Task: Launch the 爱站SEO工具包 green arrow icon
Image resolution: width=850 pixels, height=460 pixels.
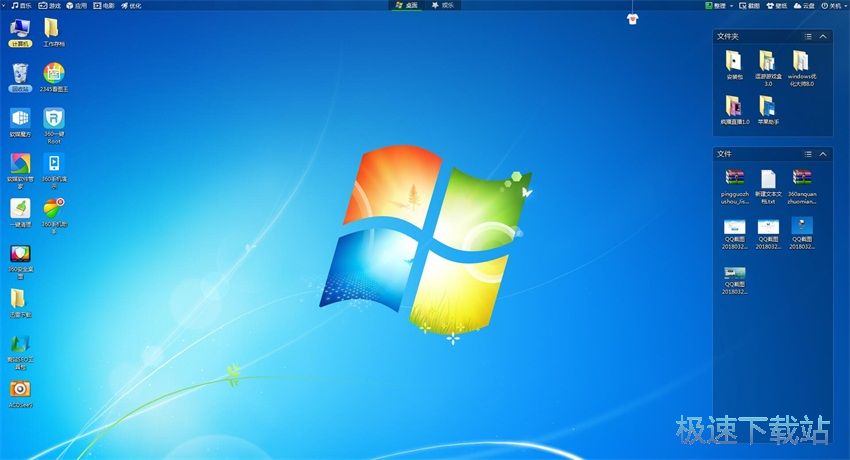Action: click(x=20, y=352)
